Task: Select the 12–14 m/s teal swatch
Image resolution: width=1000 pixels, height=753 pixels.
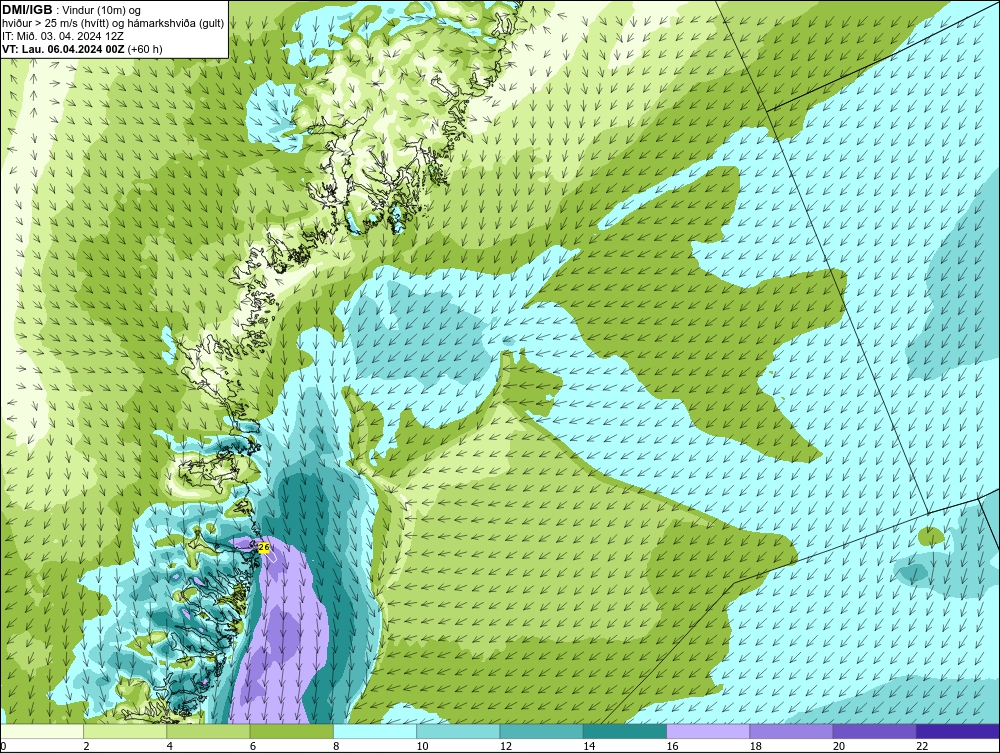Action: pyautogui.click(x=541, y=731)
